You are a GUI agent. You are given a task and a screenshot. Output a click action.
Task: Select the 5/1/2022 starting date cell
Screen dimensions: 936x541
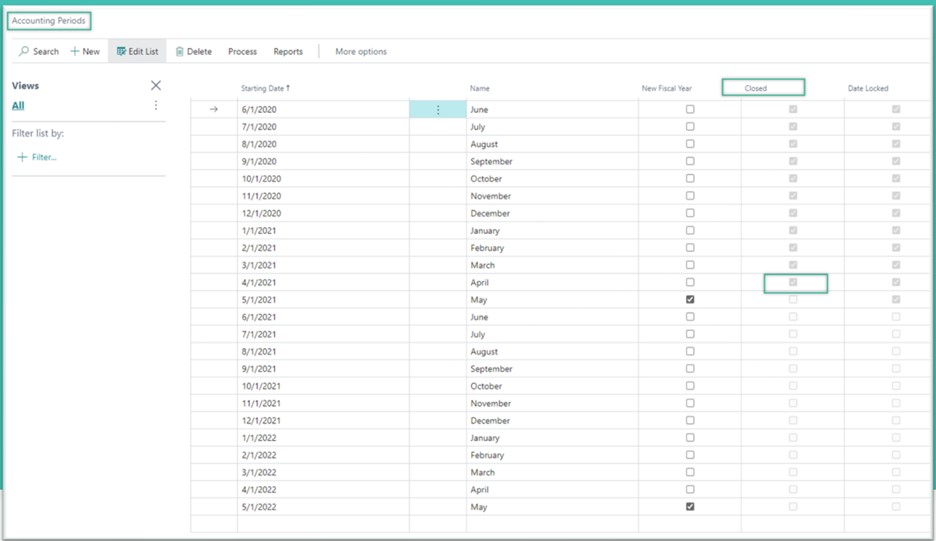pos(323,506)
